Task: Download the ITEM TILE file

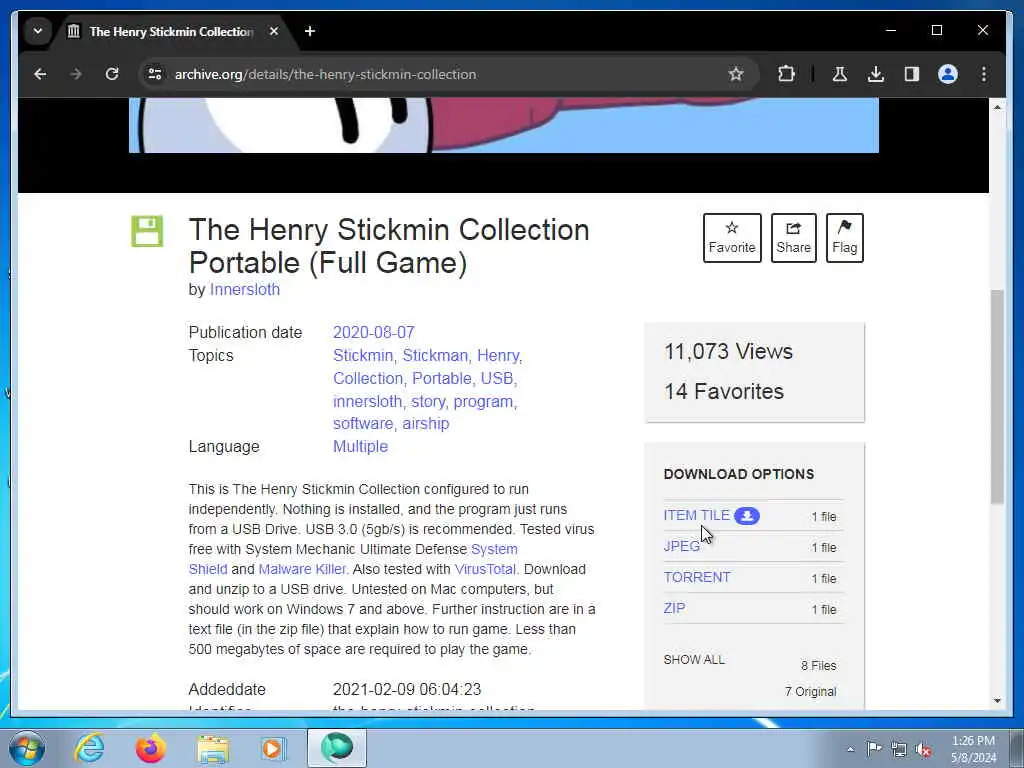Action: coord(696,515)
